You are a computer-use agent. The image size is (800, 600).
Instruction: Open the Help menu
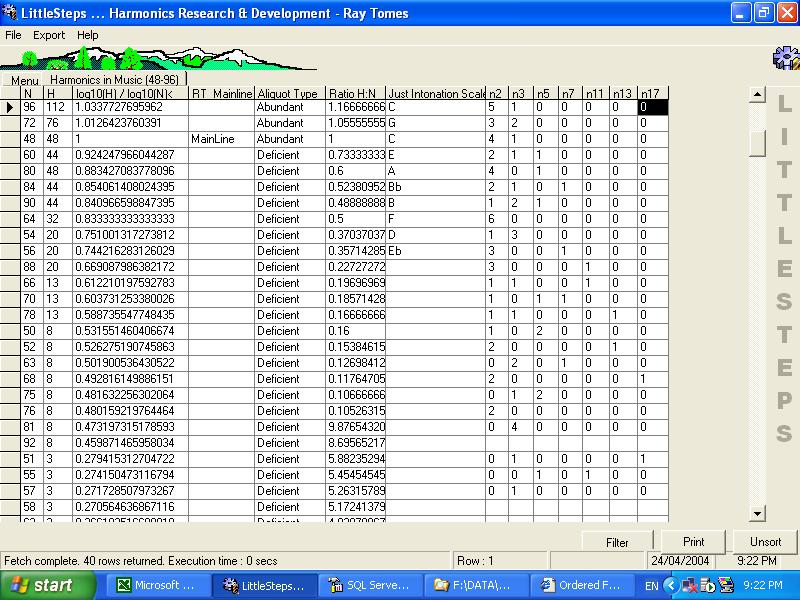(x=88, y=34)
